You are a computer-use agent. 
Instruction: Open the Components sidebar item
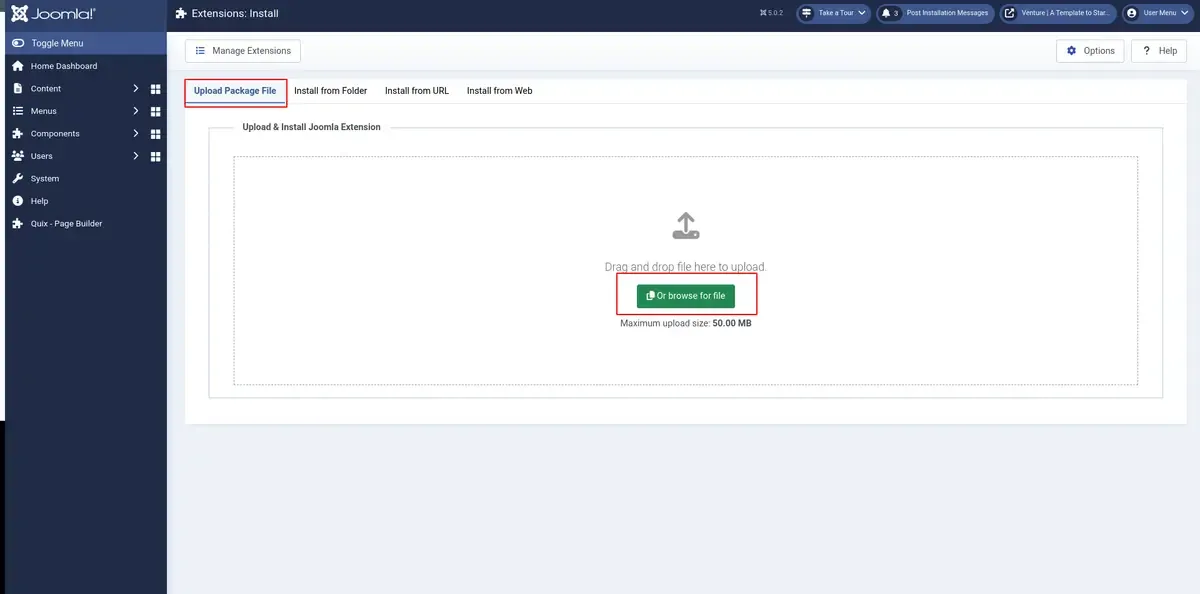click(x=55, y=134)
